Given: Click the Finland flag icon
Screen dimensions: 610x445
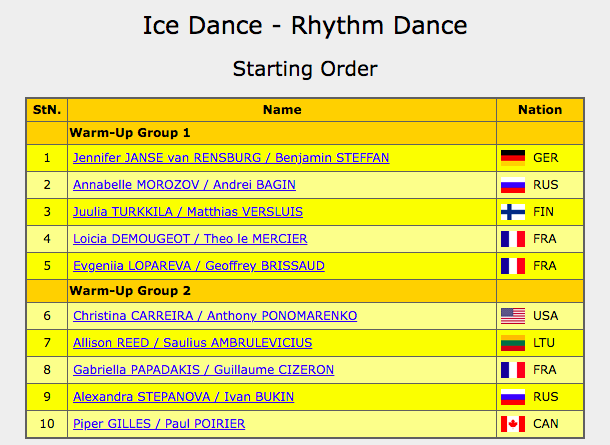Looking at the screenshot, I should point(513,212).
